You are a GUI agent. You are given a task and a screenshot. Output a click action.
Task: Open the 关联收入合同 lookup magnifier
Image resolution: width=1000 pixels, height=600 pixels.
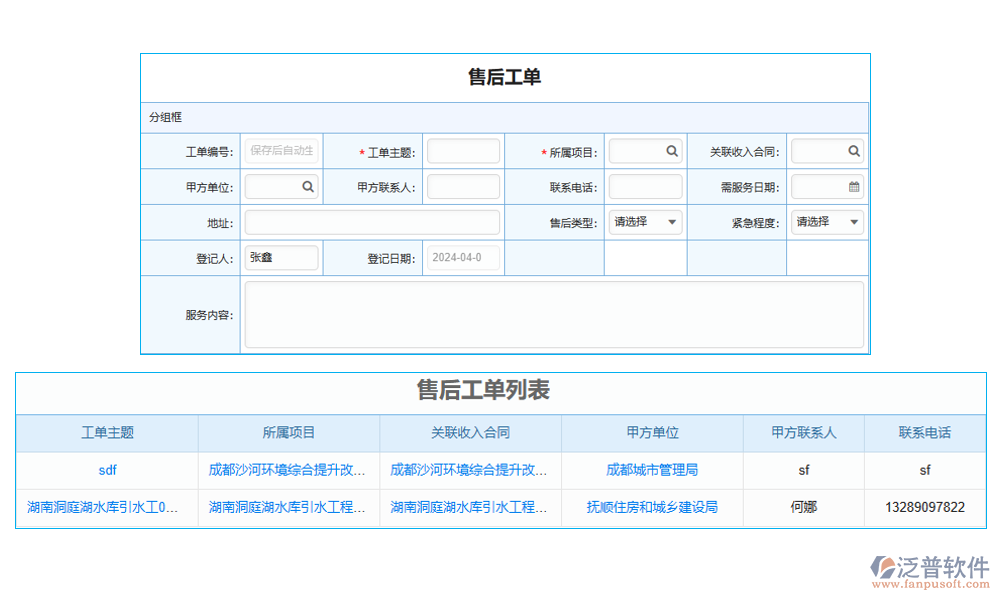point(855,150)
